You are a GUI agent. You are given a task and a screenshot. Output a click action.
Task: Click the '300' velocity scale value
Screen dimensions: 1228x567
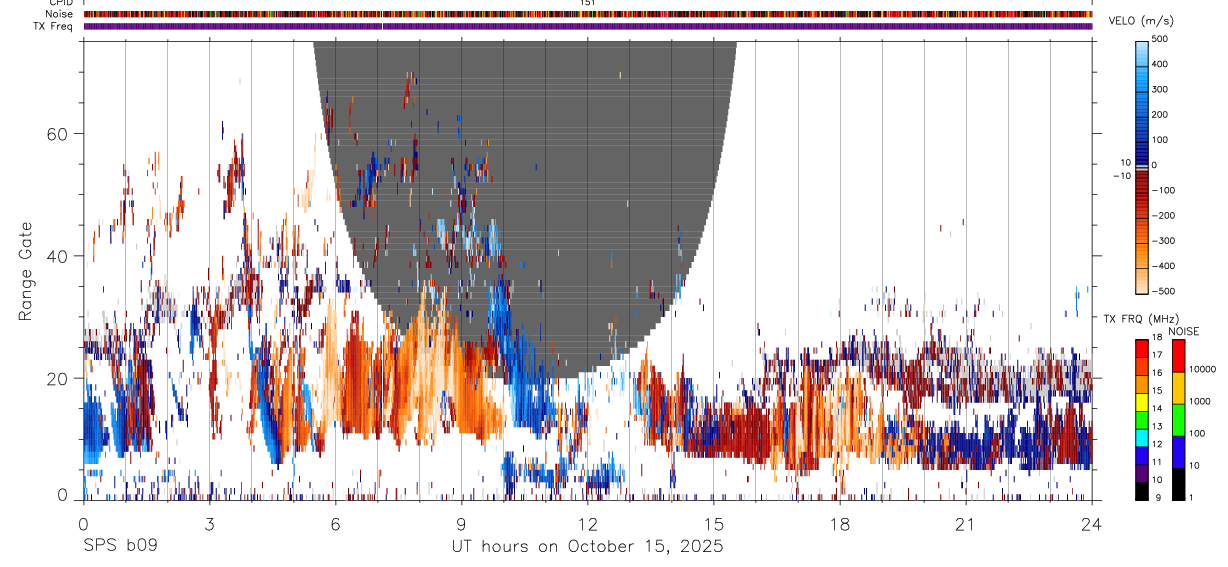pyautogui.click(x=1162, y=89)
